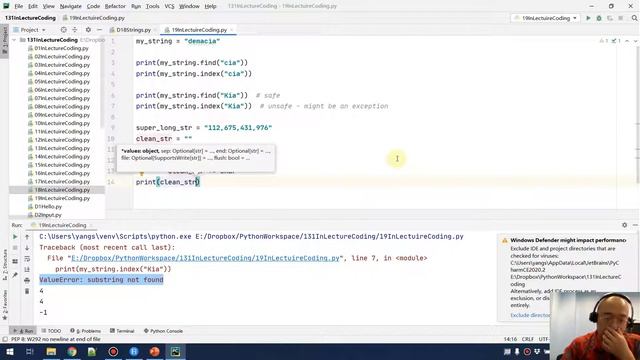Click Run with Coverage toolbar icon
Screen dimensions: 640x360
pyautogui.click(x=610, y=18)
